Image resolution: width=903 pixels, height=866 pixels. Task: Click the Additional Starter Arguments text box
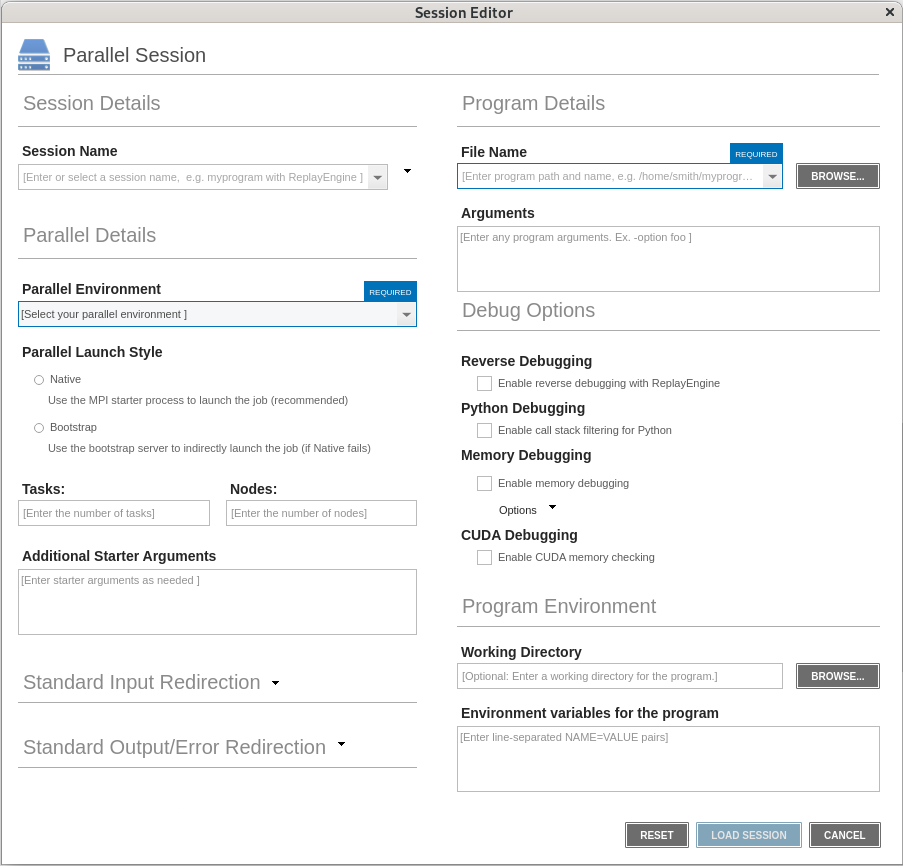(217, 602)
